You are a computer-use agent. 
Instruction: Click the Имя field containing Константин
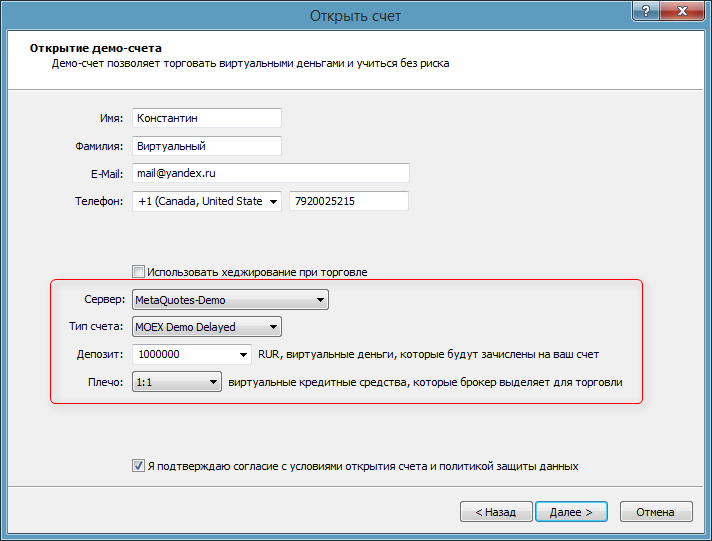(207, 118)
